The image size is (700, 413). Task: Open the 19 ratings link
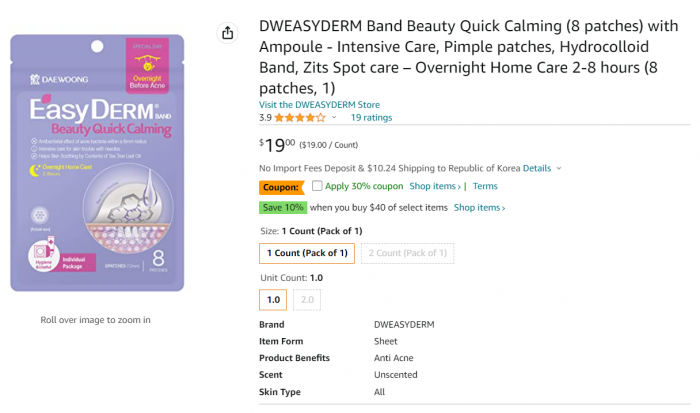[371, 117]
